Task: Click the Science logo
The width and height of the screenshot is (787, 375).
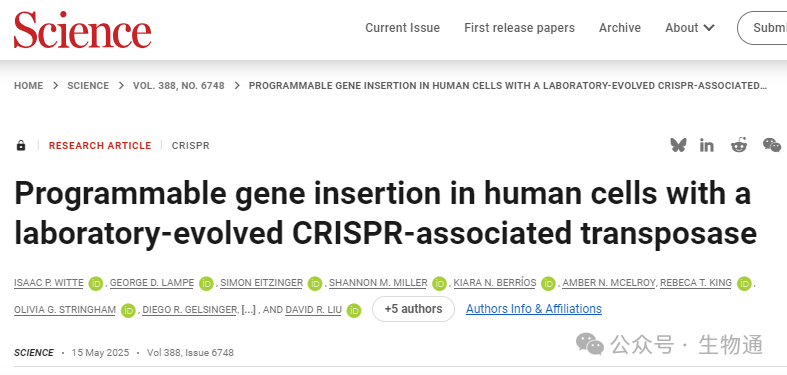Action: (83, 30)
